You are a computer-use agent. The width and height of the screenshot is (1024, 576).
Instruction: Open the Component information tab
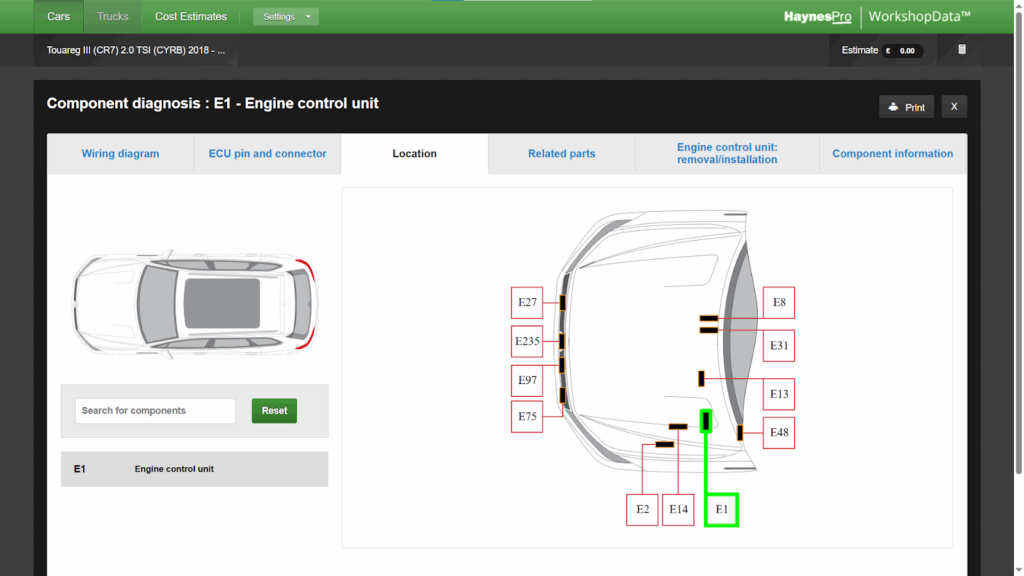pos(892,153)
